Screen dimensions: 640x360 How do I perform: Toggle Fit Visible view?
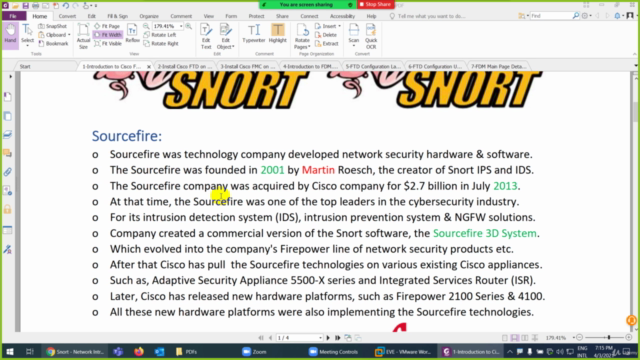(108, 44)
